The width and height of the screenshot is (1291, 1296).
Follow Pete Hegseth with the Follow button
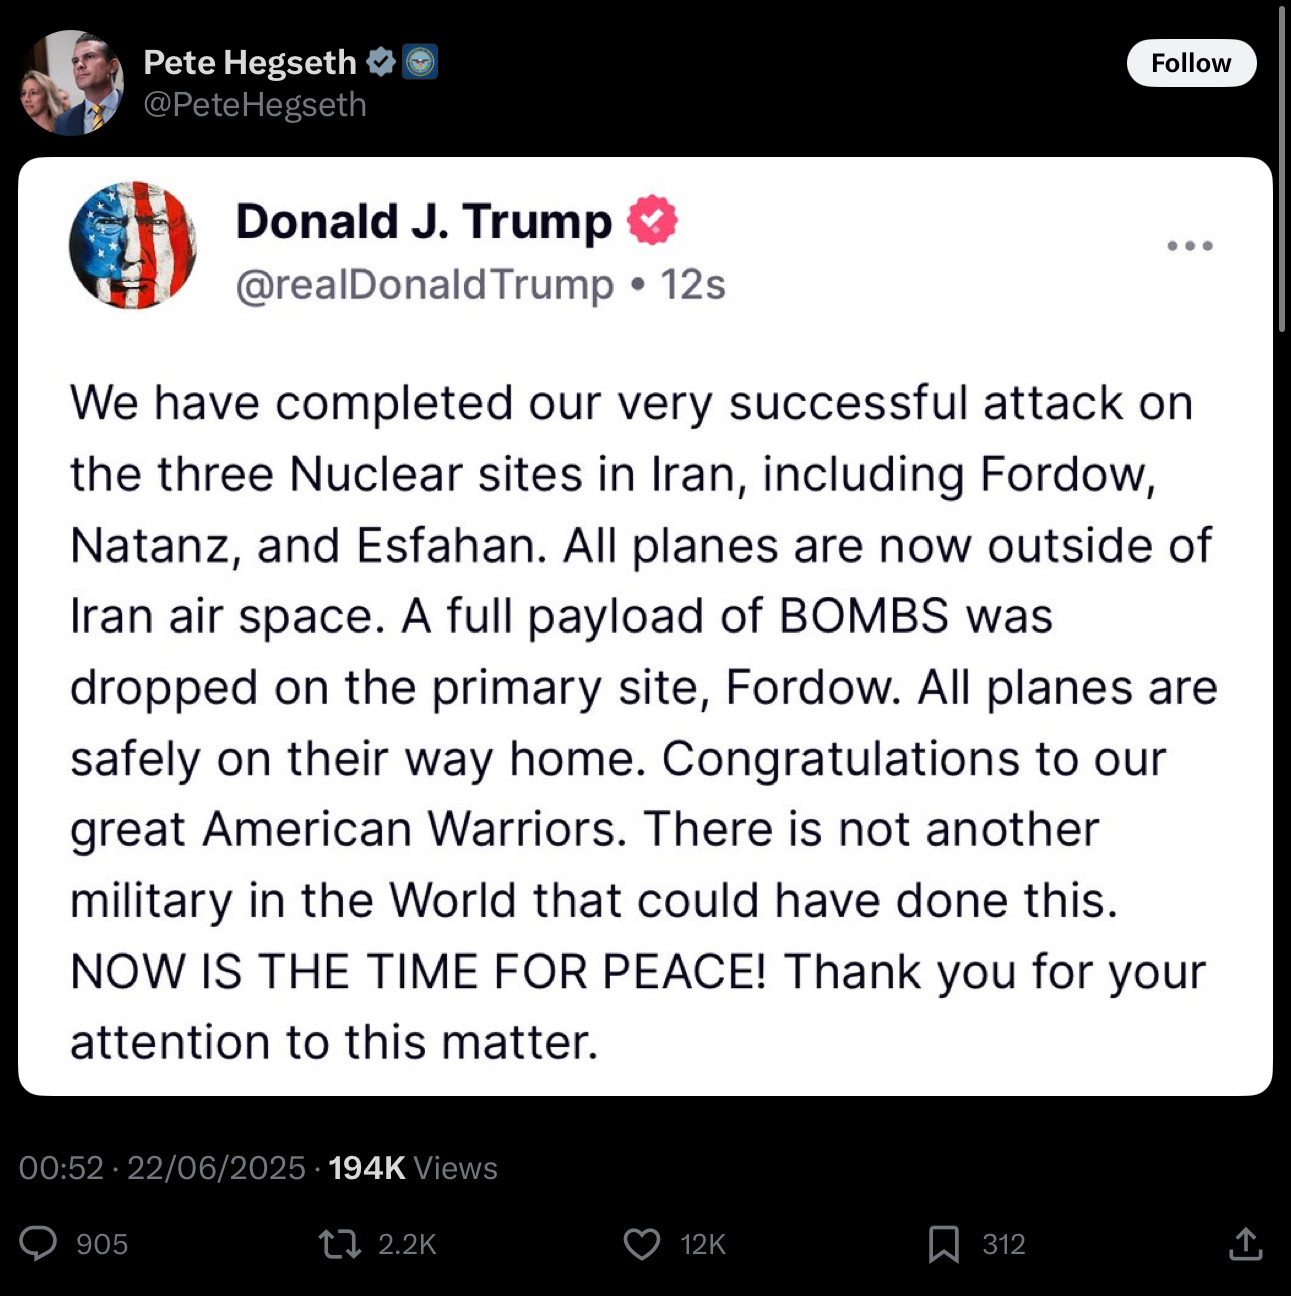point(1191,63)
